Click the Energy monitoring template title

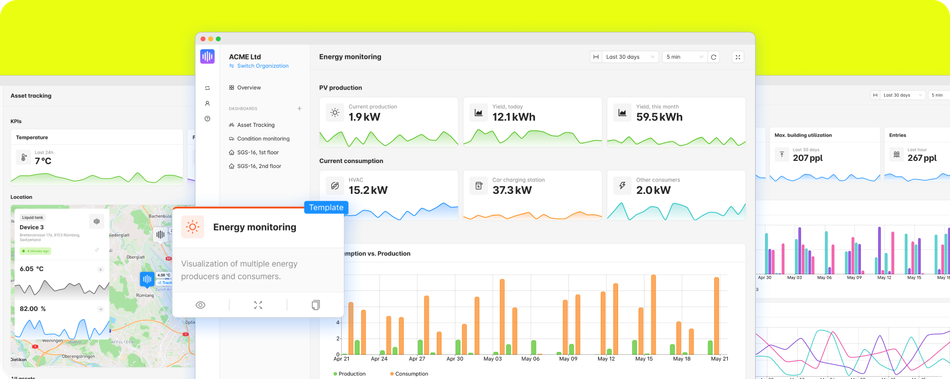point(254,227)
